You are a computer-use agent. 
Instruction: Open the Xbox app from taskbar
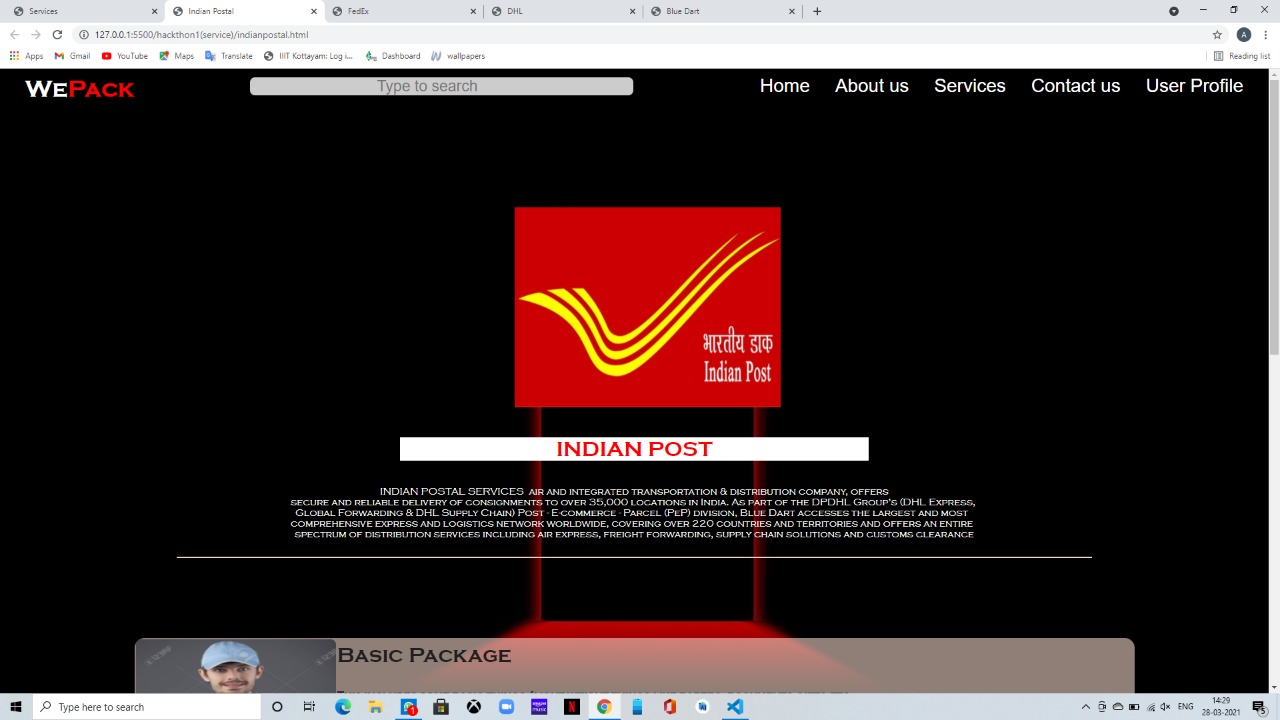[x=474, y=707]
